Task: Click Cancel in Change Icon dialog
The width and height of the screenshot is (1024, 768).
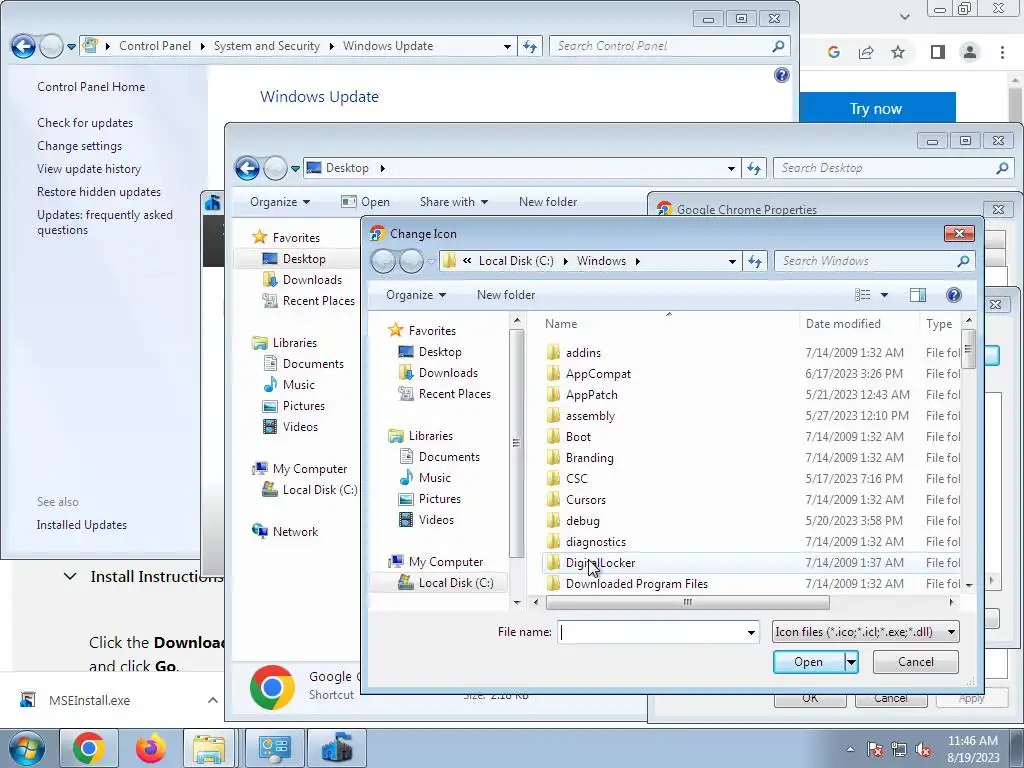Action: click(916, 662)
